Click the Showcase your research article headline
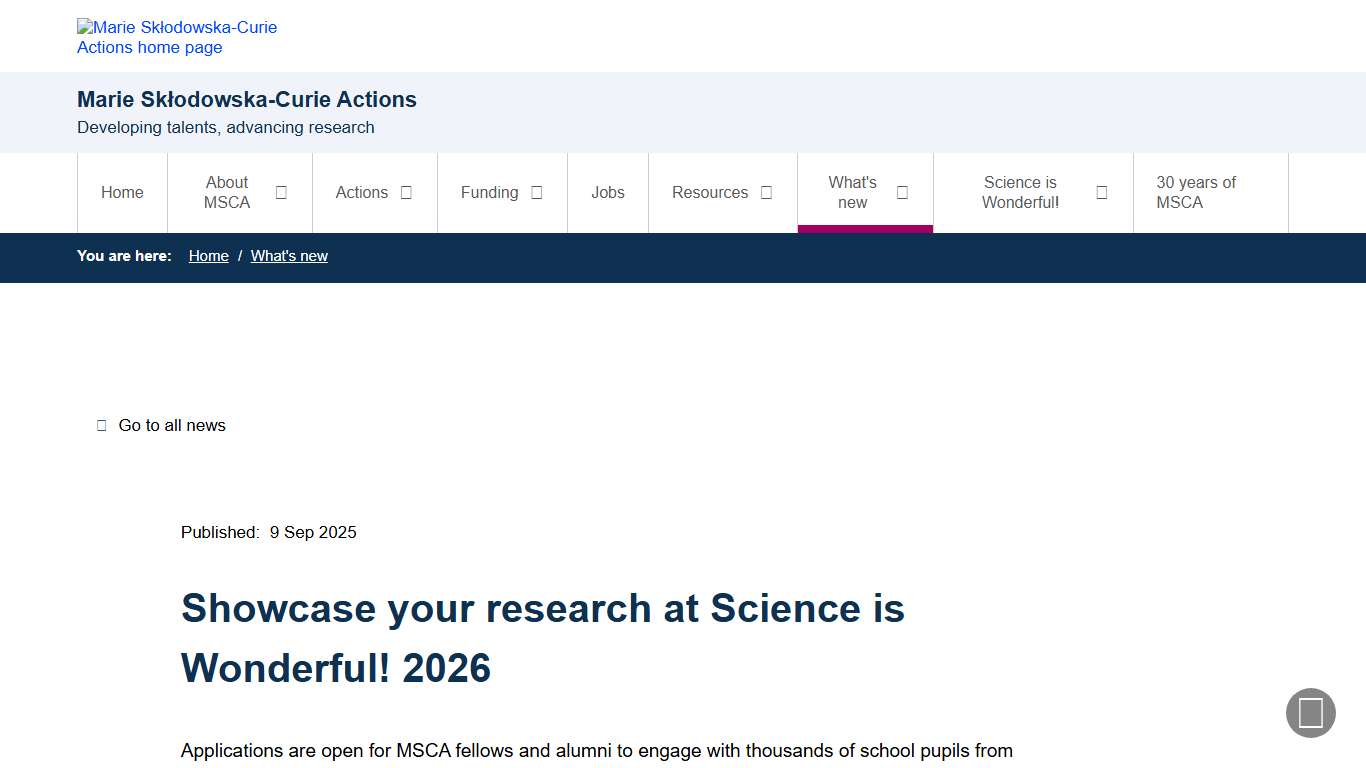The height and width of the screenshot is (768, 1366). pos(542,637)
